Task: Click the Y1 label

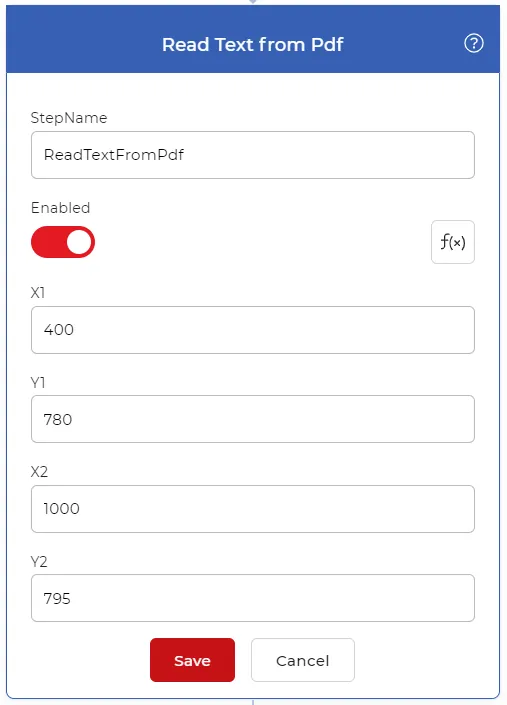Action: coord(38,383)
